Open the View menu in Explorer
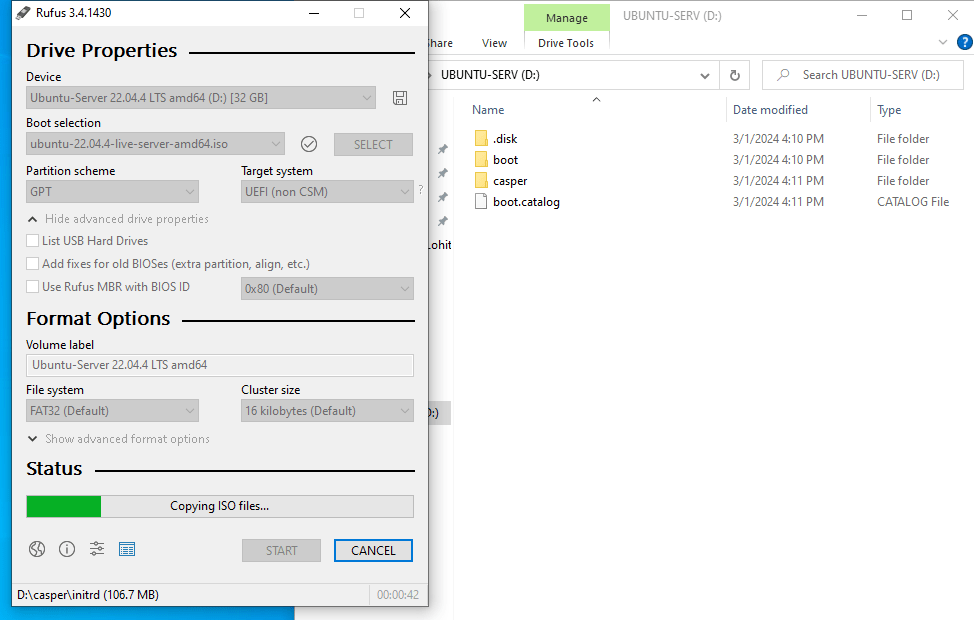Image resolution: width=974 pixels, height=620 pixels. 494,43
